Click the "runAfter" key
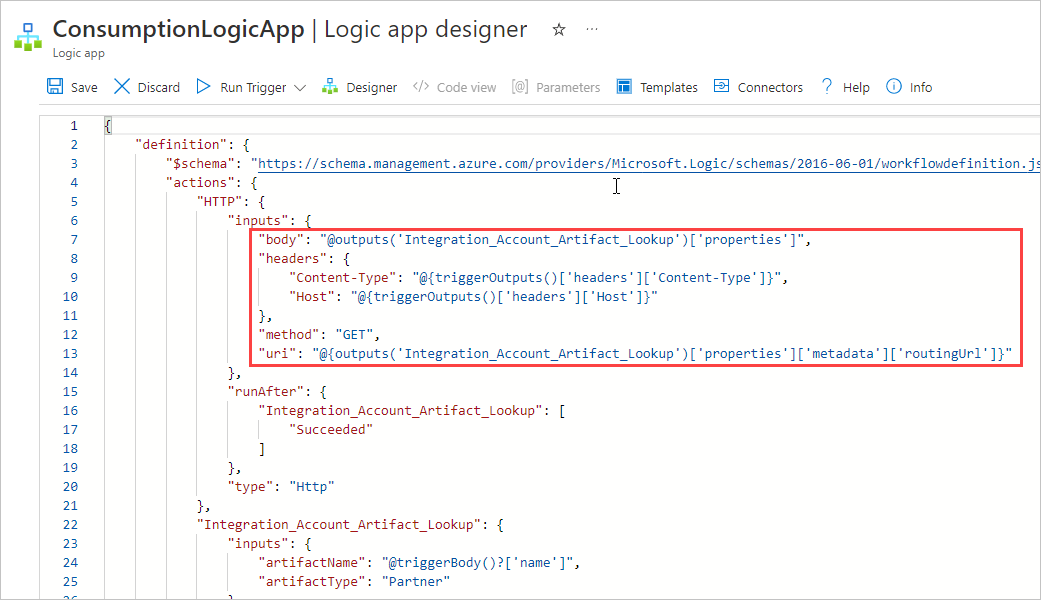Image resolution: width=1041 pixels, height=600 pixels. [x=266, y=392]
